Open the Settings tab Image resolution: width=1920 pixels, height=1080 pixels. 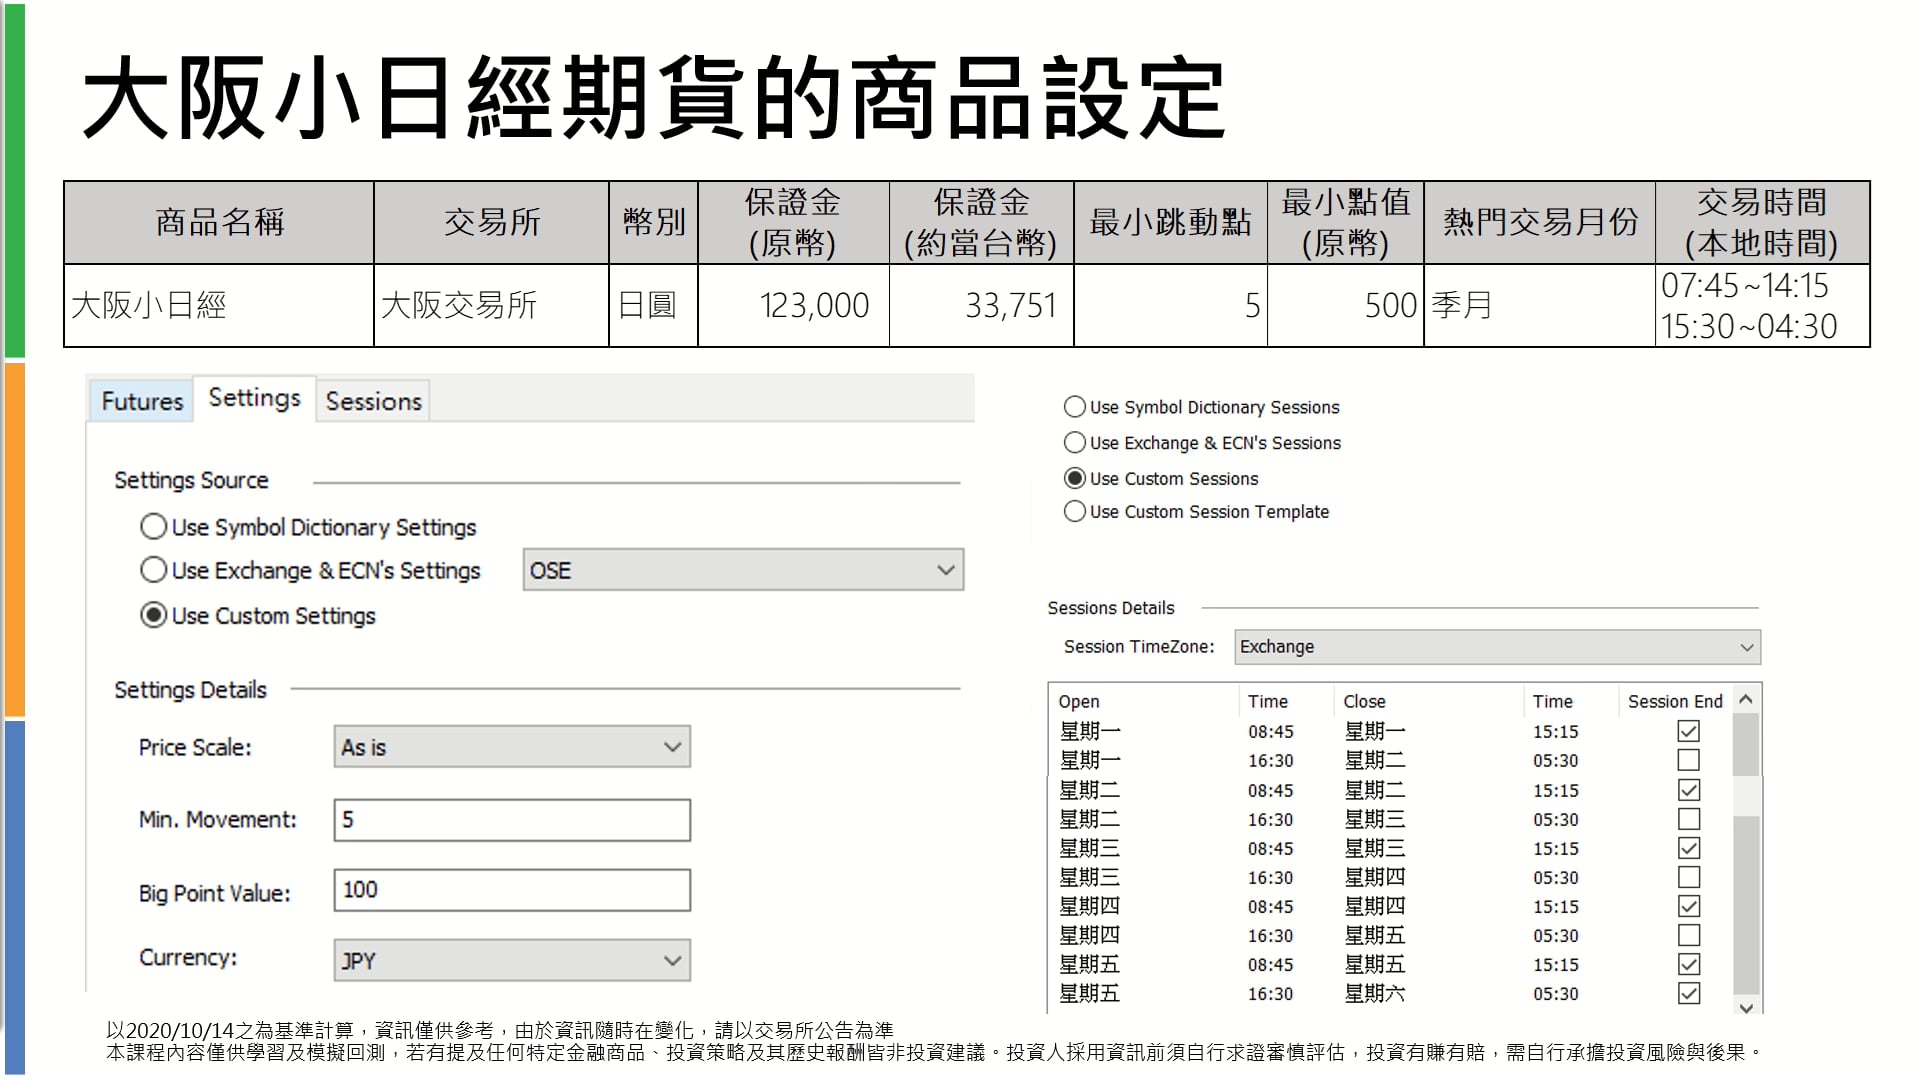pos(254,398)
